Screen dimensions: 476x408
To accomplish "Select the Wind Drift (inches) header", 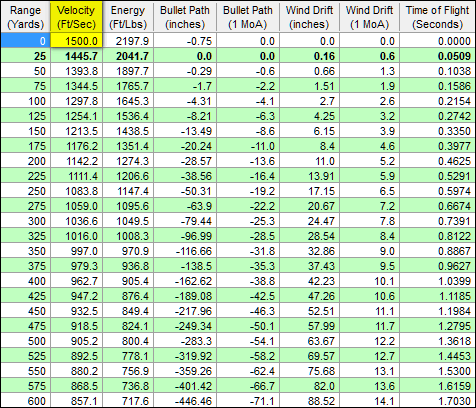I will pyautogui.click(x=309, y=17).
